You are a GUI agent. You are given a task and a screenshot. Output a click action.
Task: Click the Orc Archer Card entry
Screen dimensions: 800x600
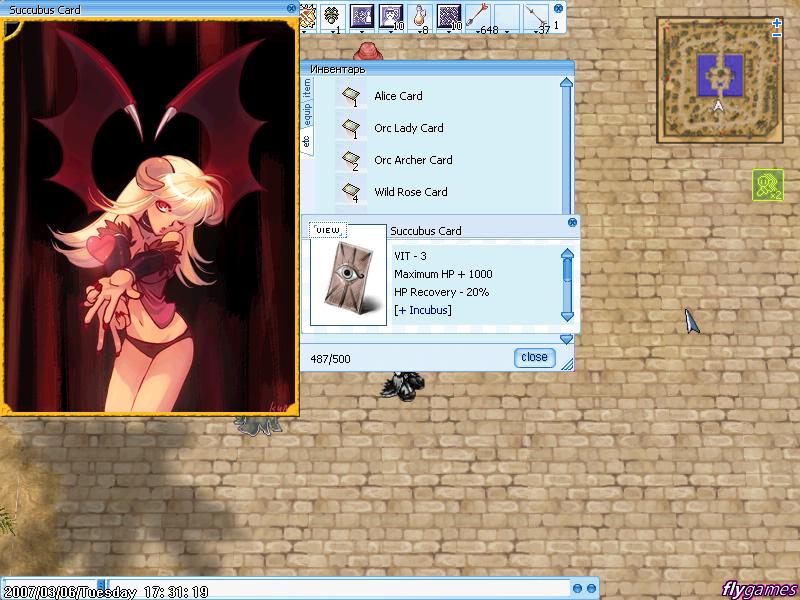click(412, 160)
